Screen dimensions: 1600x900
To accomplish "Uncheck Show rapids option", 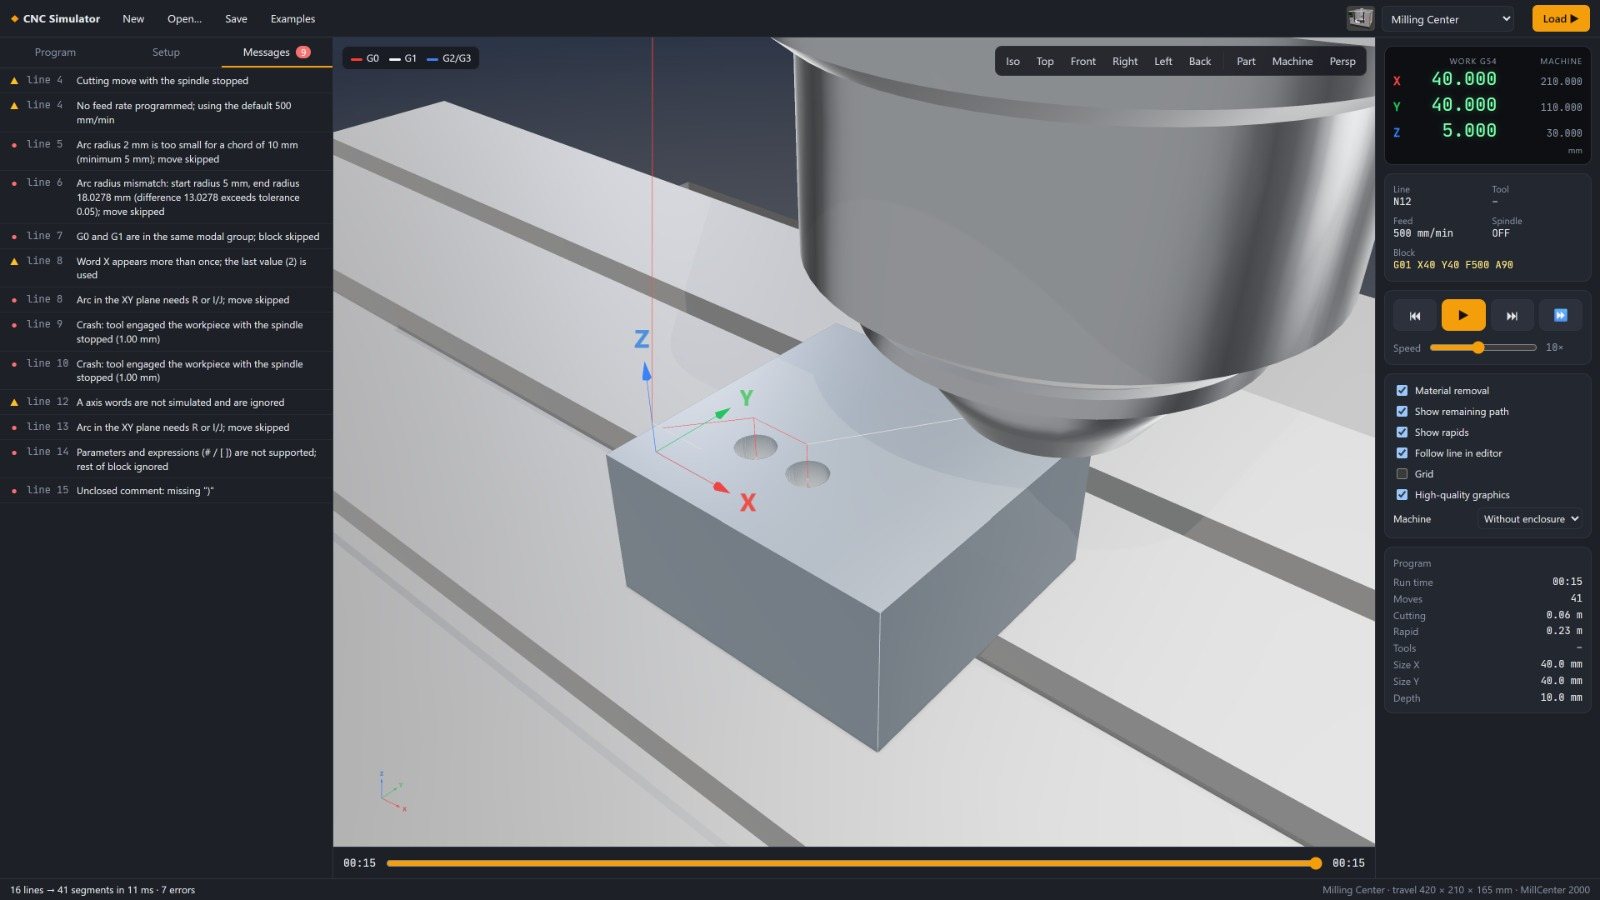I will click(x=1402, y=432).
